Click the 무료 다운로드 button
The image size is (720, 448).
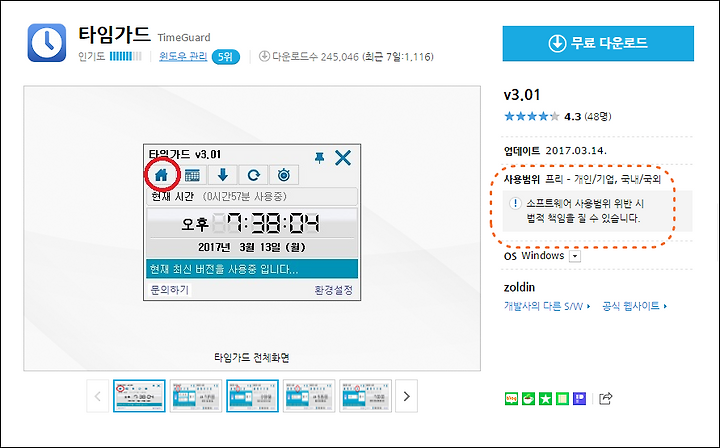click(x=598, y=44)
